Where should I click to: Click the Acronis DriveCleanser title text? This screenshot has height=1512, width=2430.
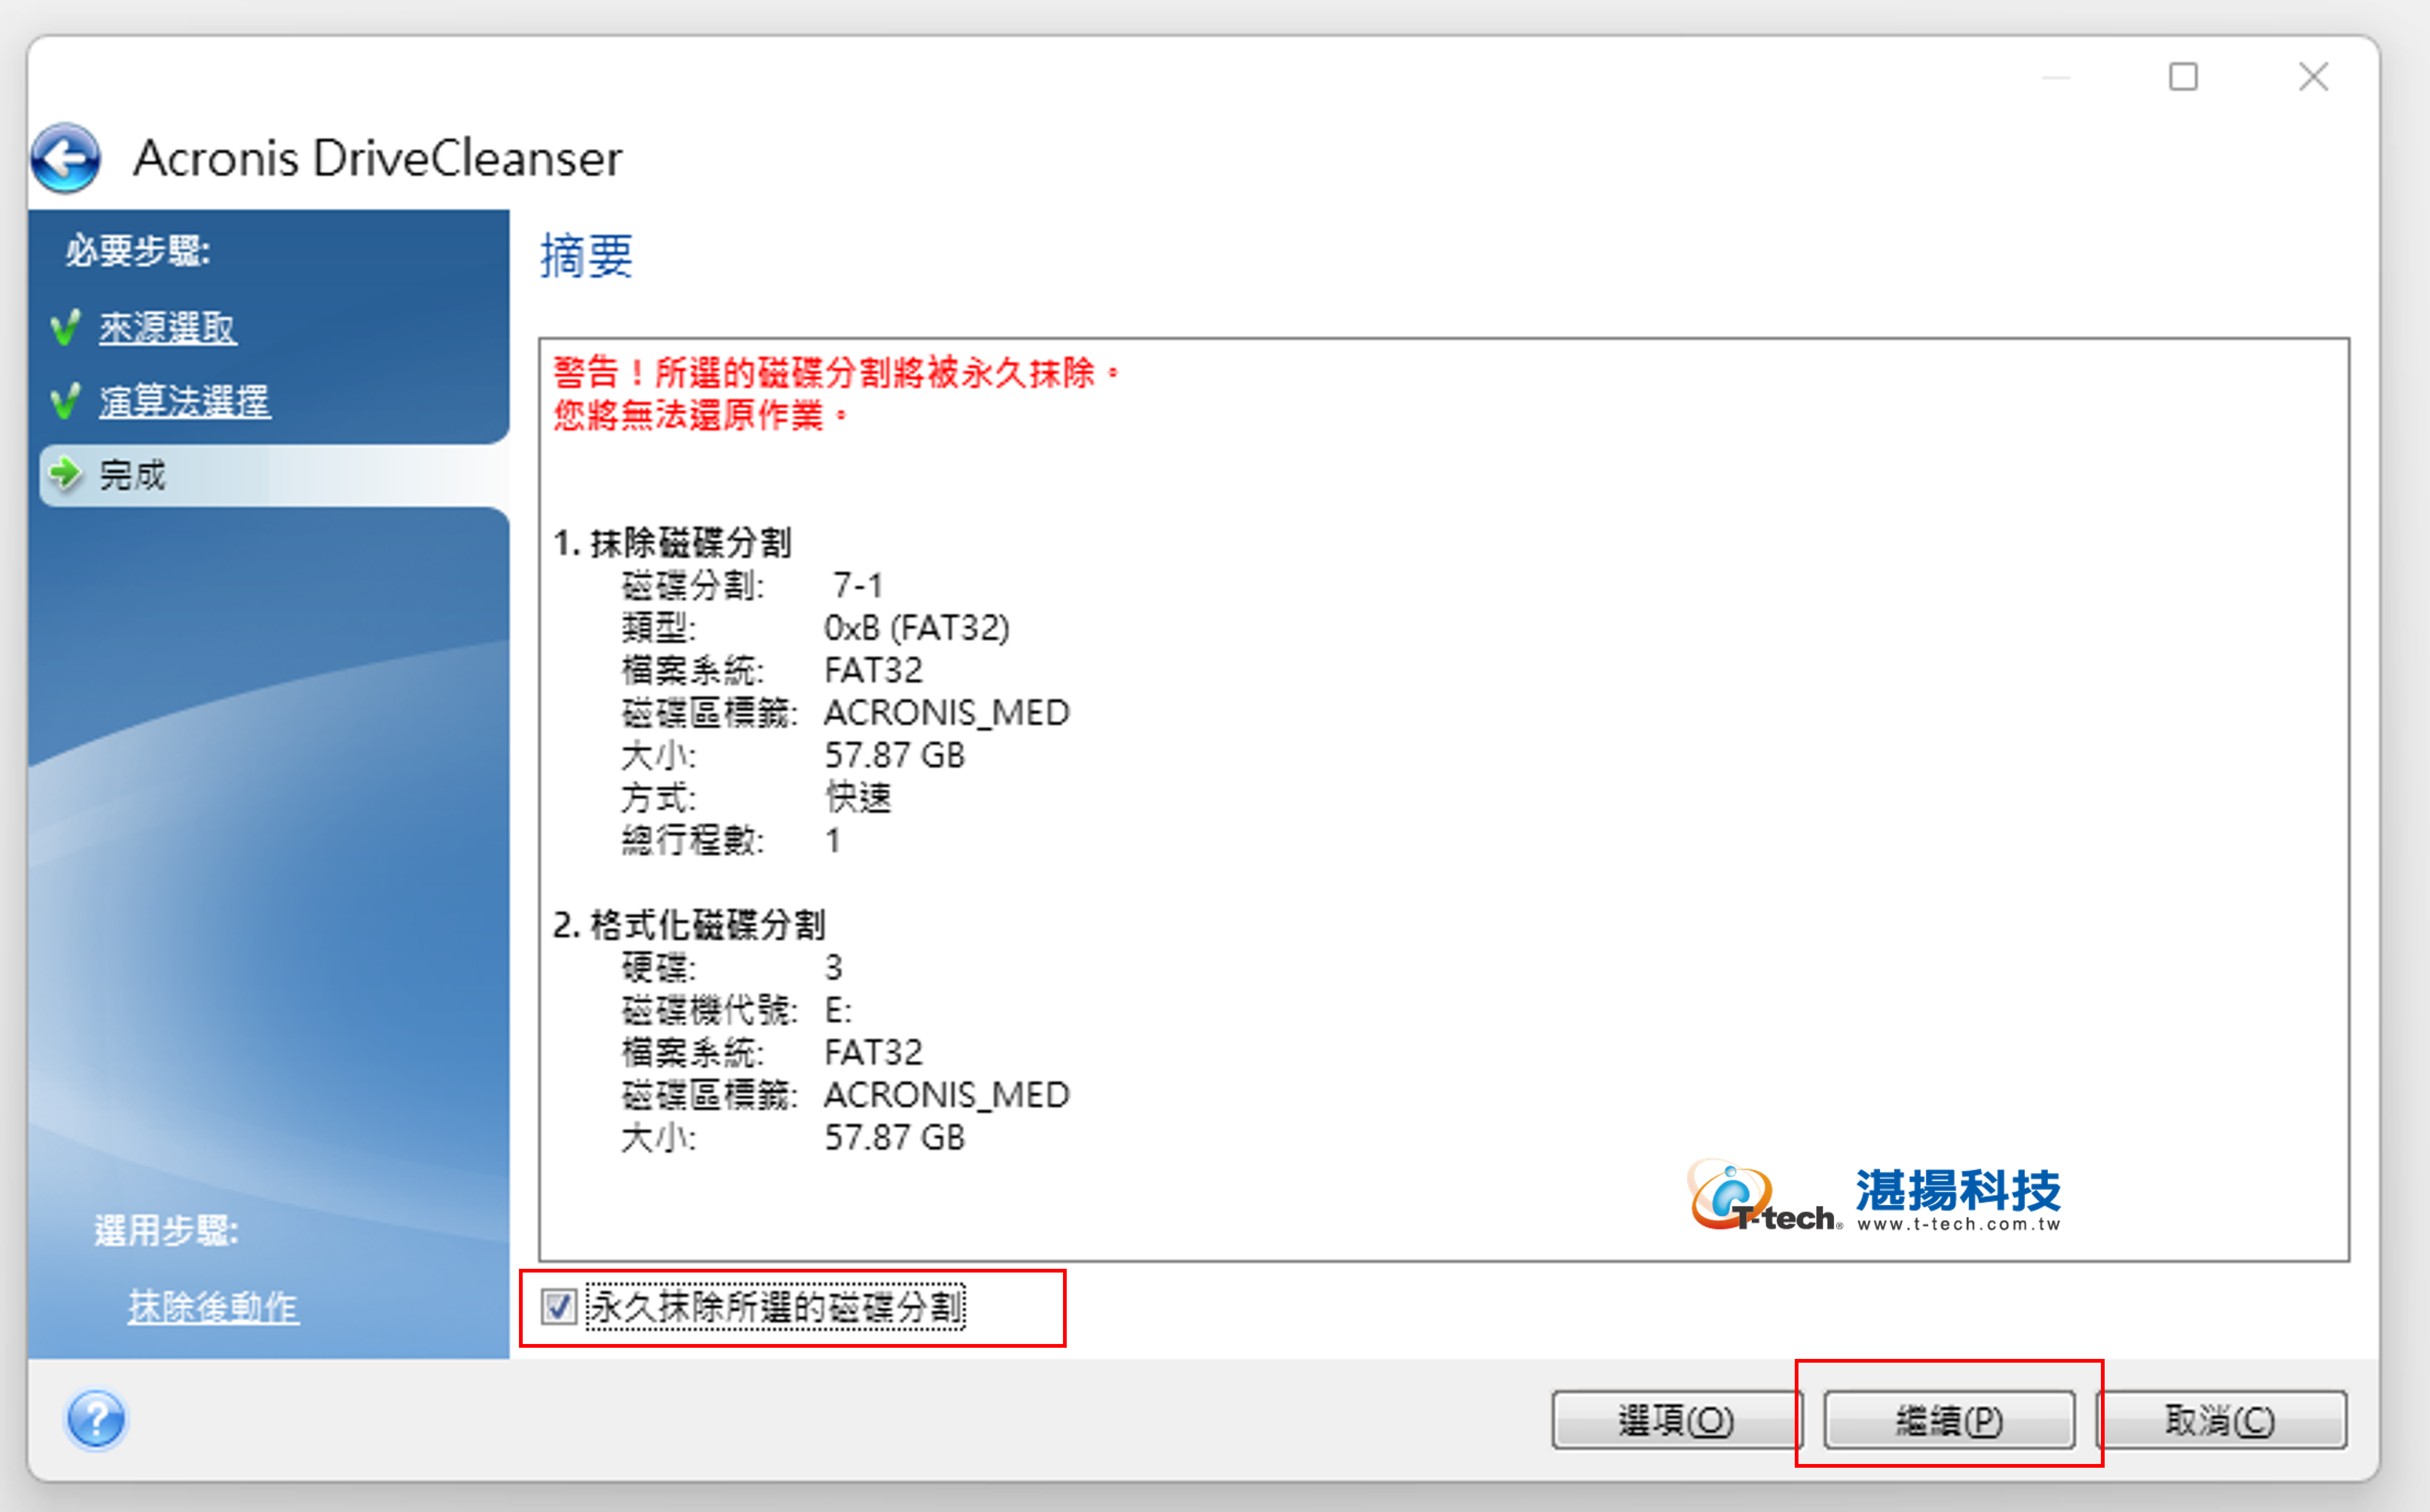click(378, 158)
